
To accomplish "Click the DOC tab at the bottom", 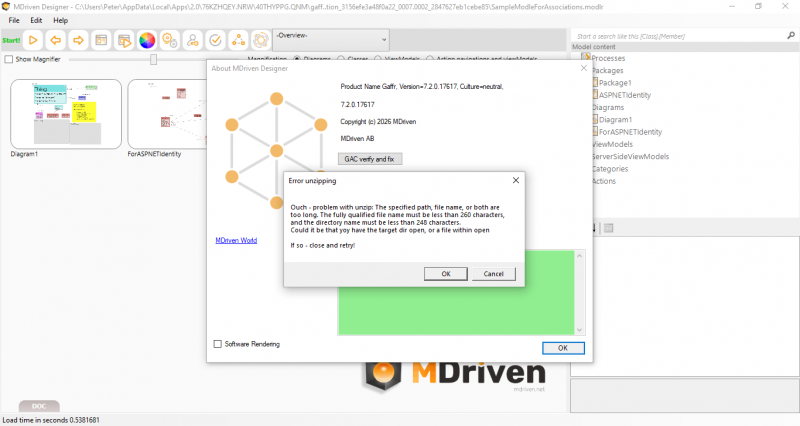I will pos(39,406).
